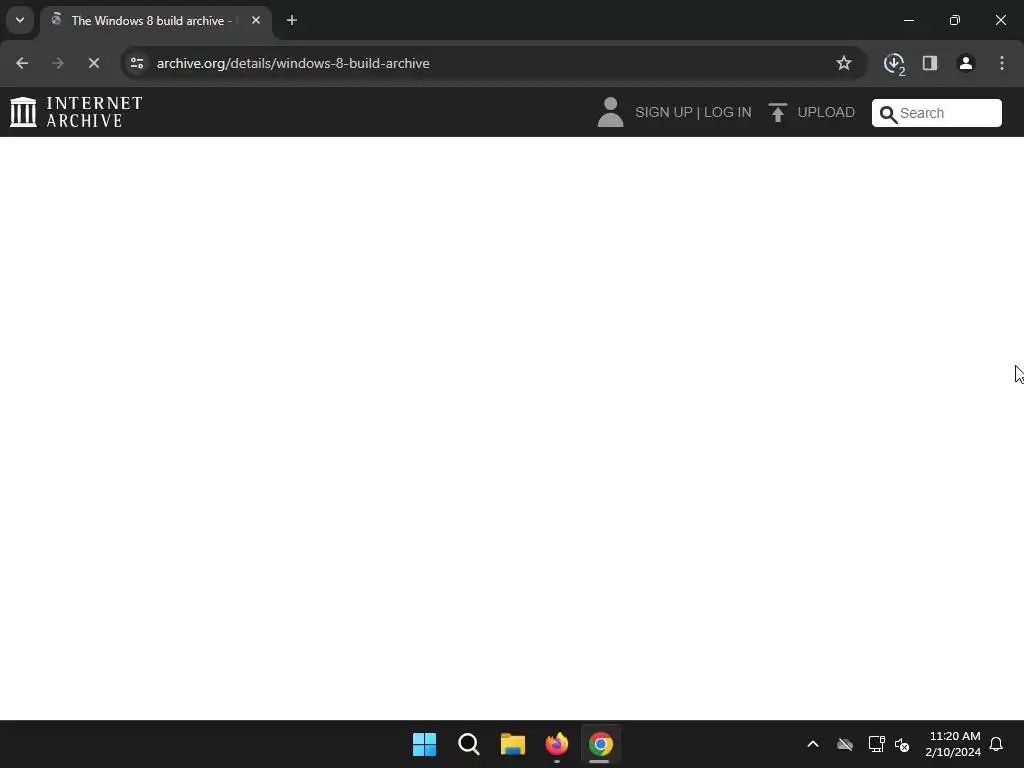Click muted volume tray icon
Screen dimensions: 1024x768
tap(902, 744)
